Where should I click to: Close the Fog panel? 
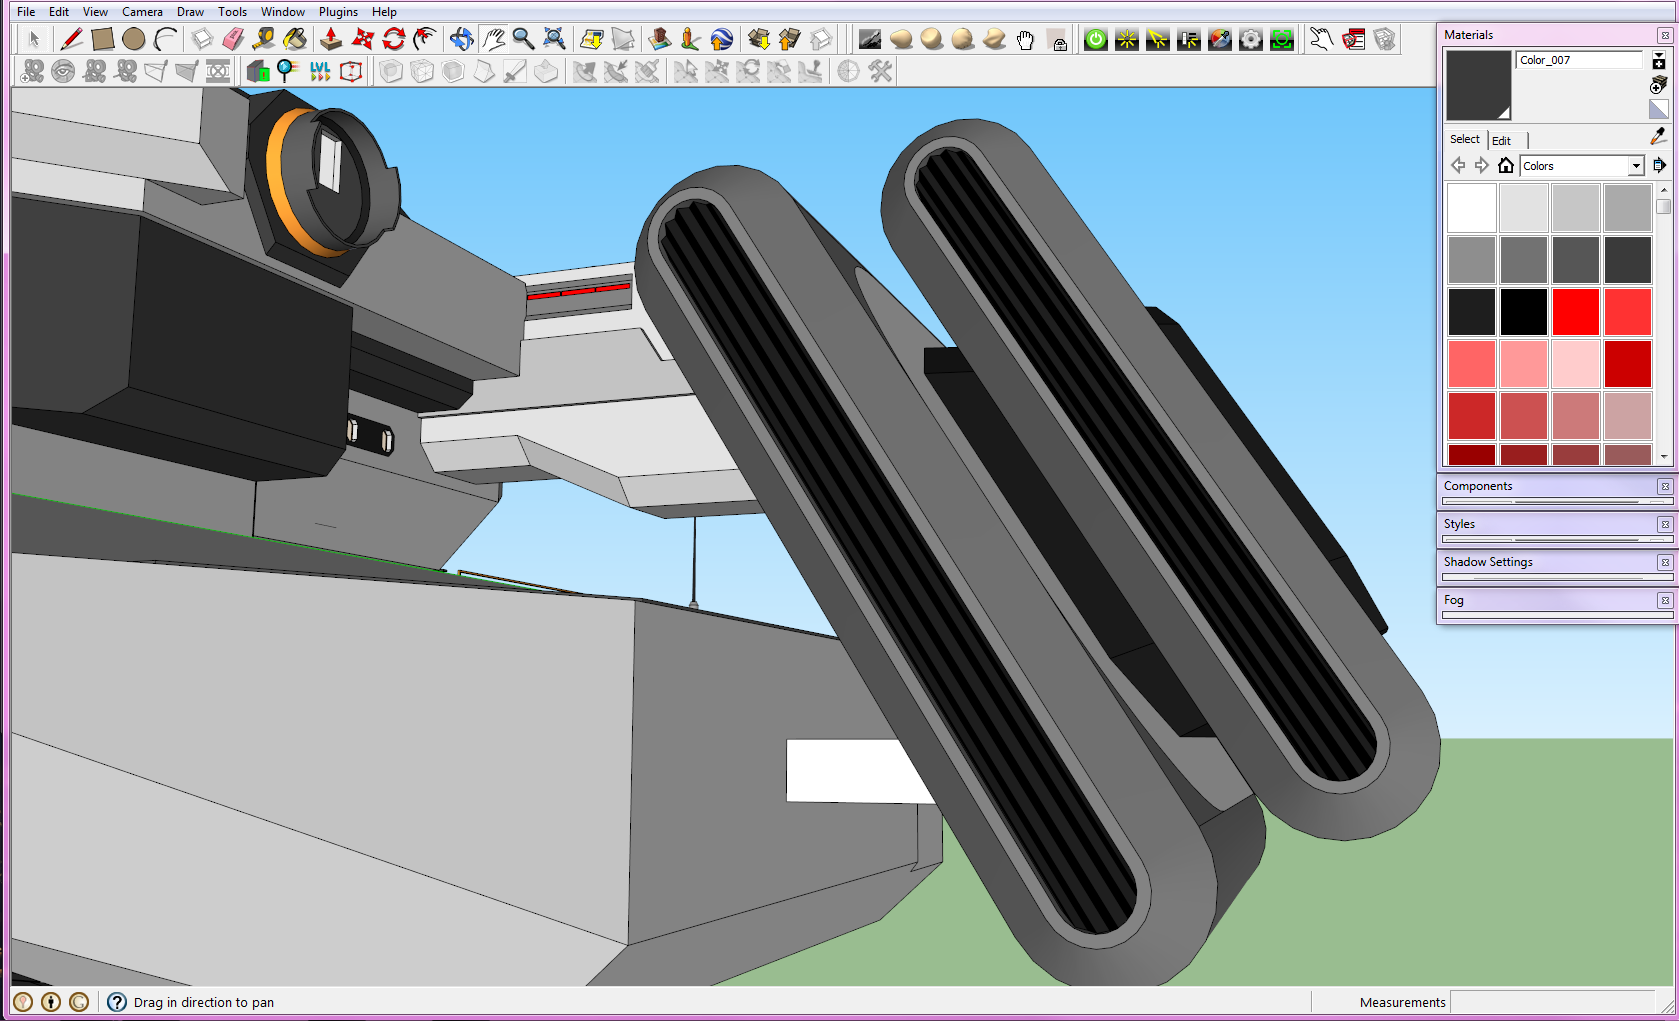click(x=1665, y=600)
